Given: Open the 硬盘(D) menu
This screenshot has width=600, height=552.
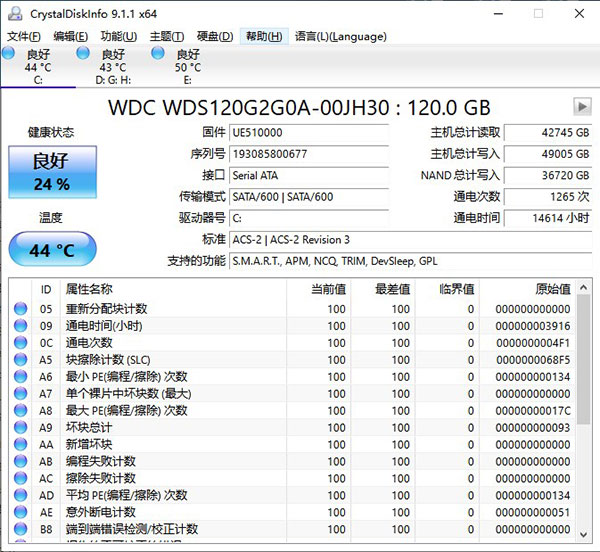Looking at the screenshot, I should (x=215, y=36).
